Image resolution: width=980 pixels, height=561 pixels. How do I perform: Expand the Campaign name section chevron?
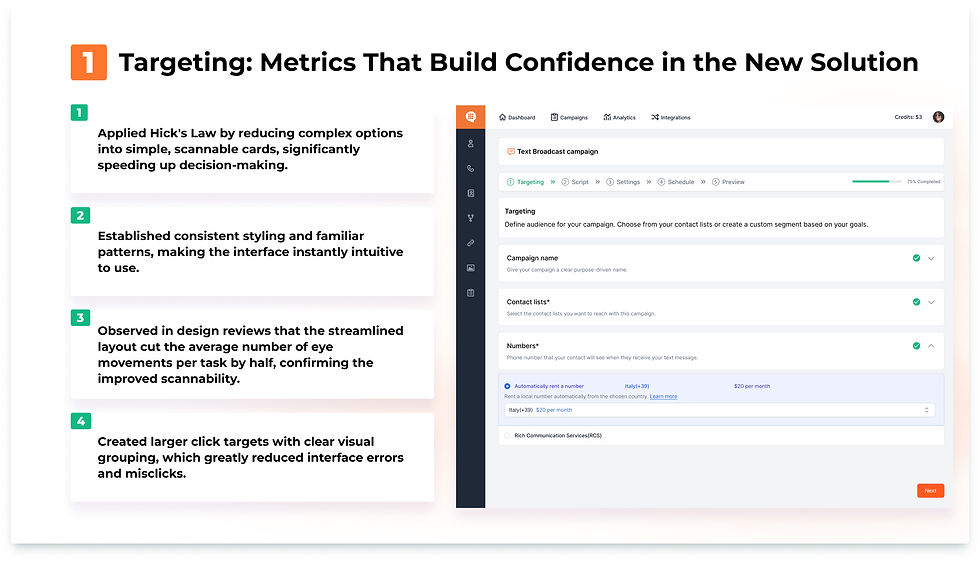point(931,258)
